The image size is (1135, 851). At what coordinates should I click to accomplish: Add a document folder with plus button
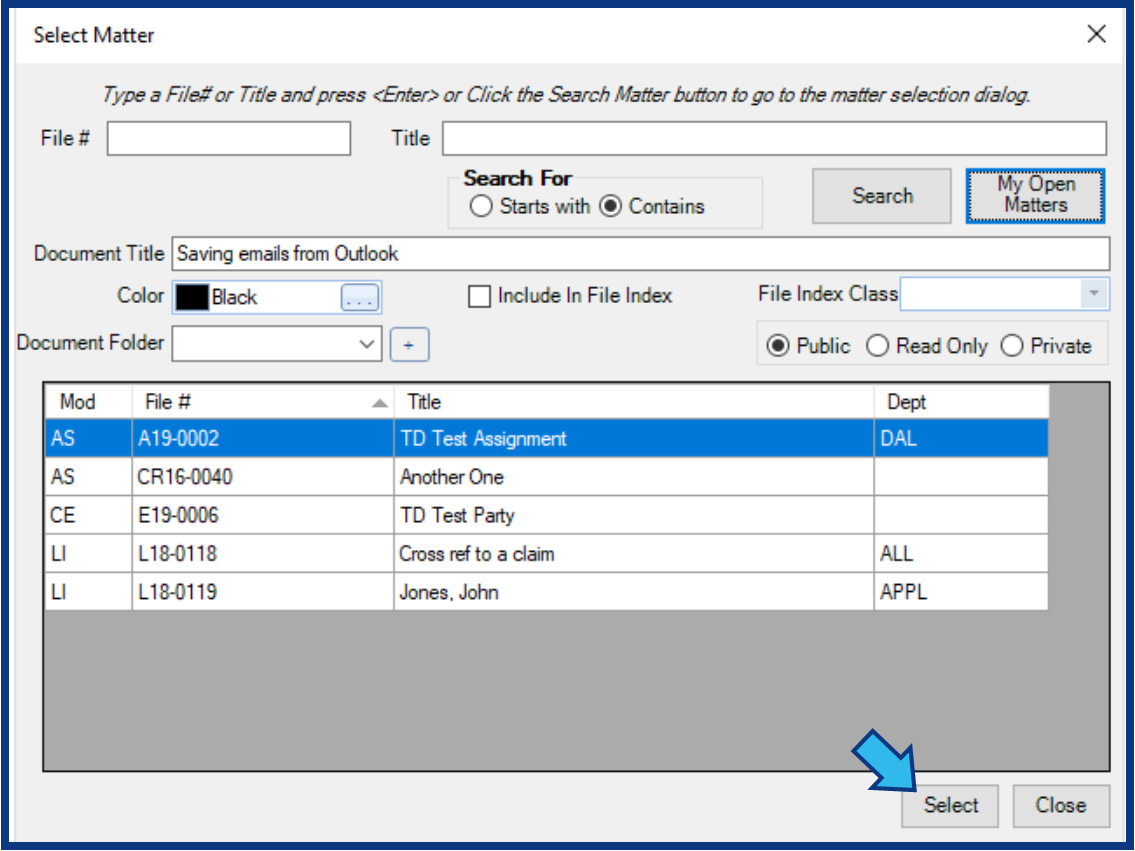tap(409, 344)
